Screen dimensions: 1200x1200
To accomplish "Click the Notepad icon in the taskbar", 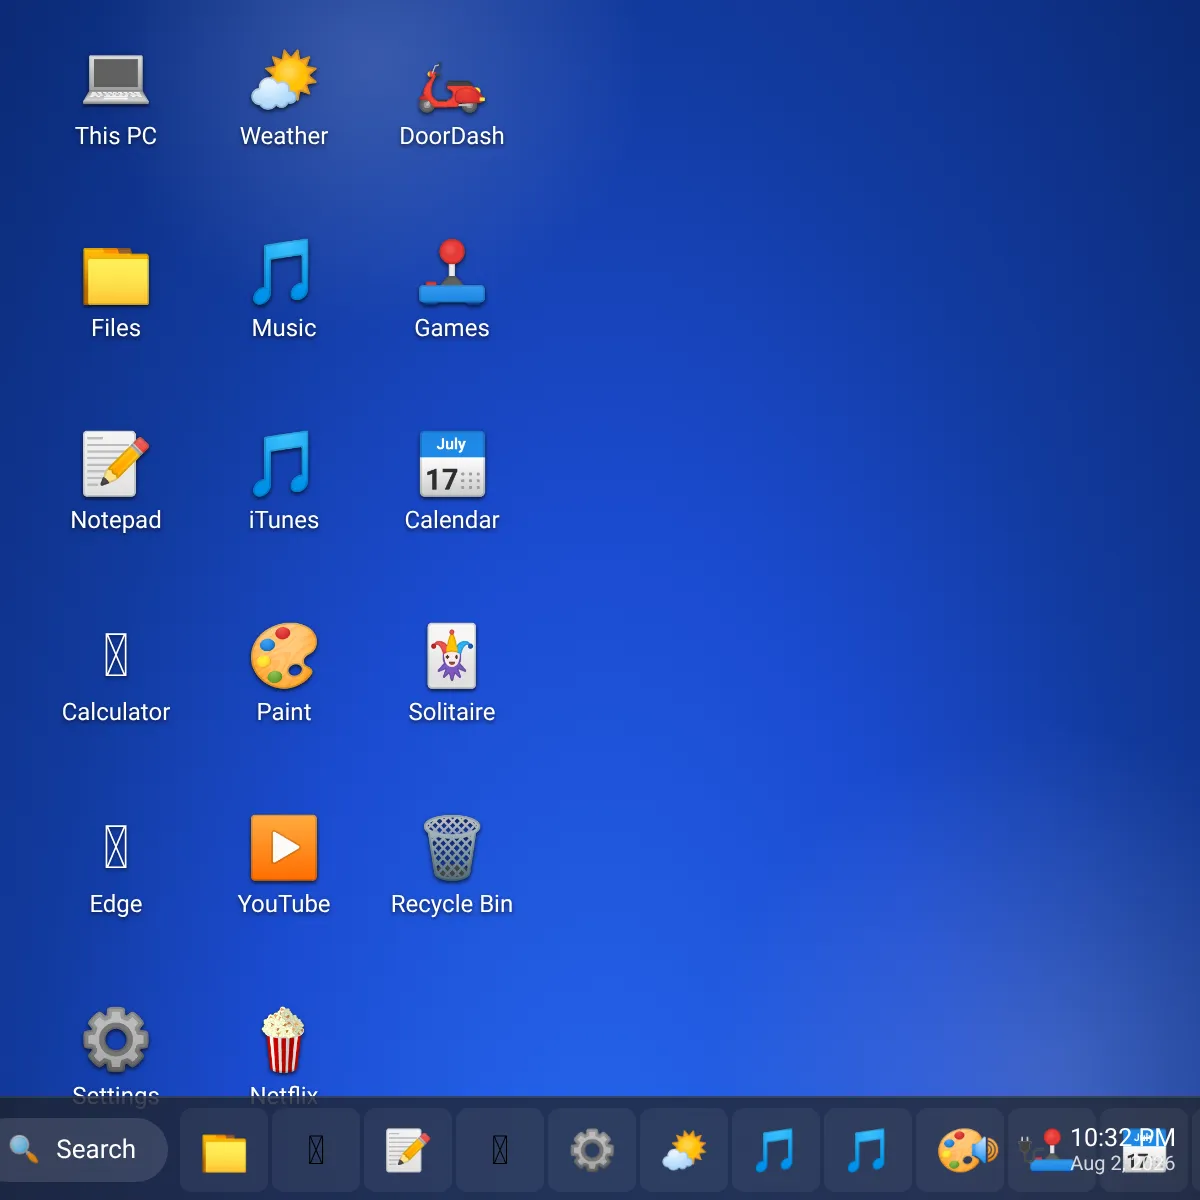I will pos(408,1150).
